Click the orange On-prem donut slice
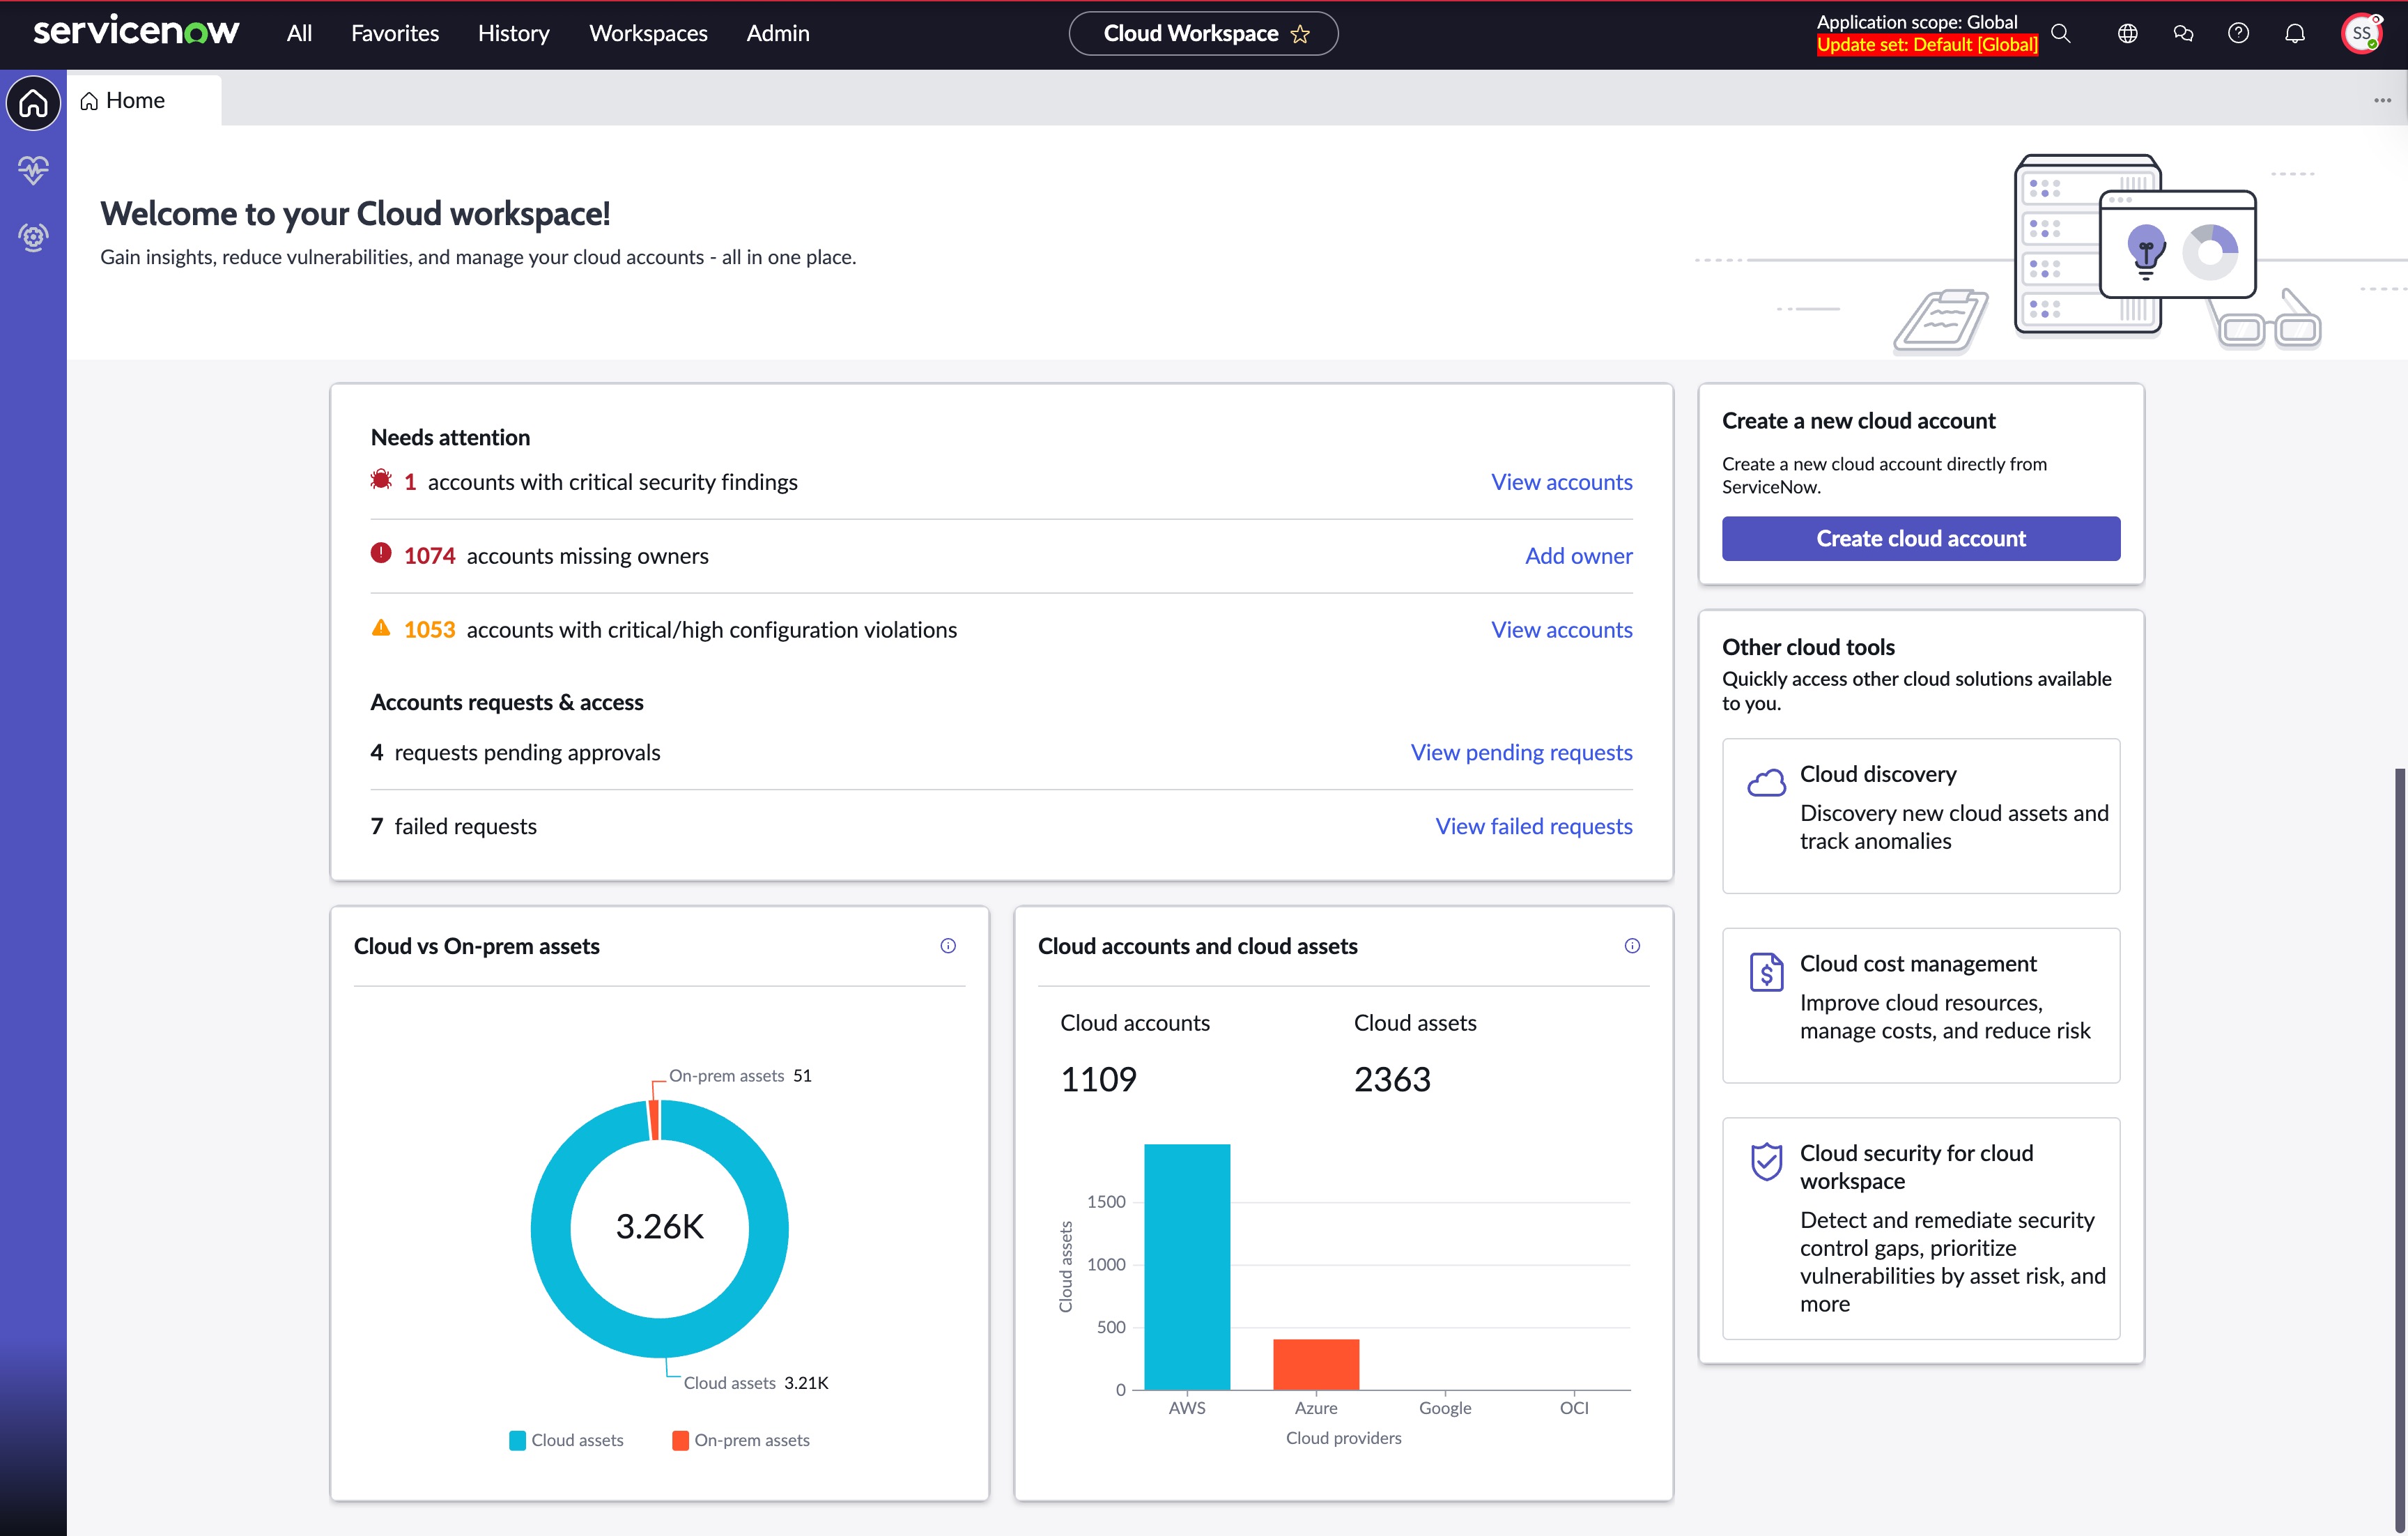This screenshot has width=2408, height=1536. pyautogui.click(x=654, y=1120)
